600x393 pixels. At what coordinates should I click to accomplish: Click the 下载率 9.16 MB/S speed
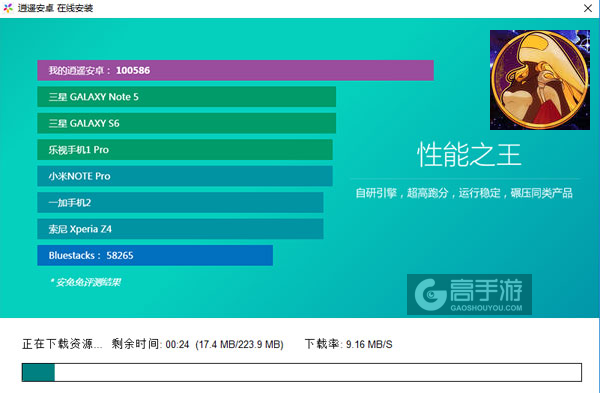coord(349,344)
